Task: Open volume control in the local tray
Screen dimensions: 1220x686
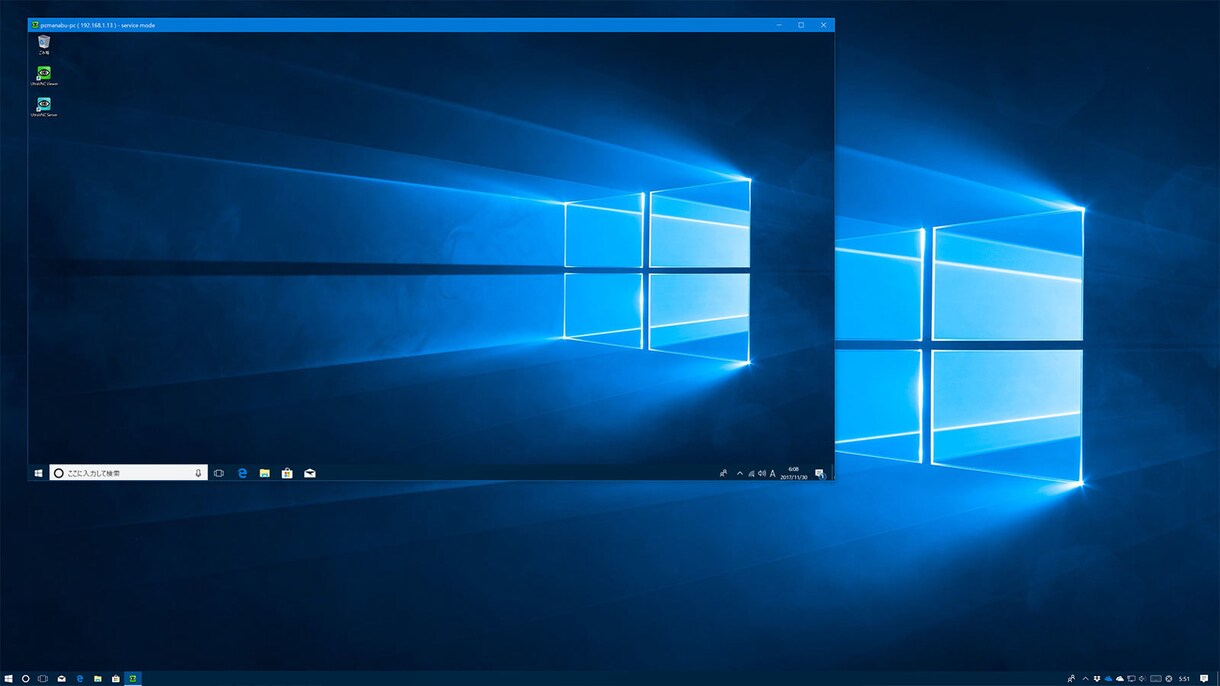Action: [x=1142, y=679]
